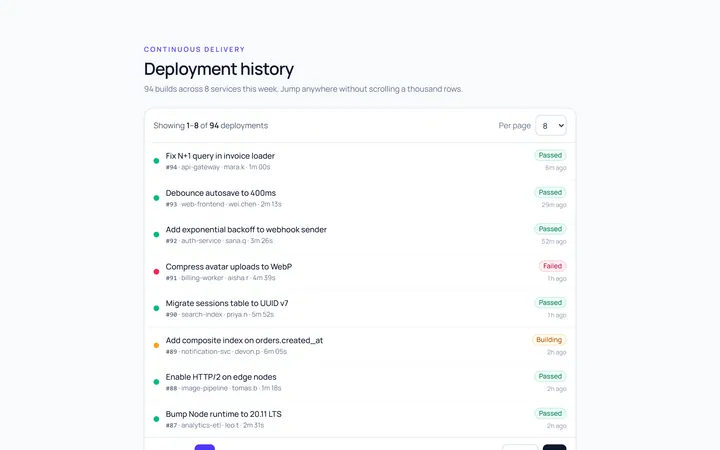This screenshot has width=720, height=450.
Task: Select metadata '#93 · web-frontend · wei.chen · 2m 13s'
Action: (x=223, y=204)
